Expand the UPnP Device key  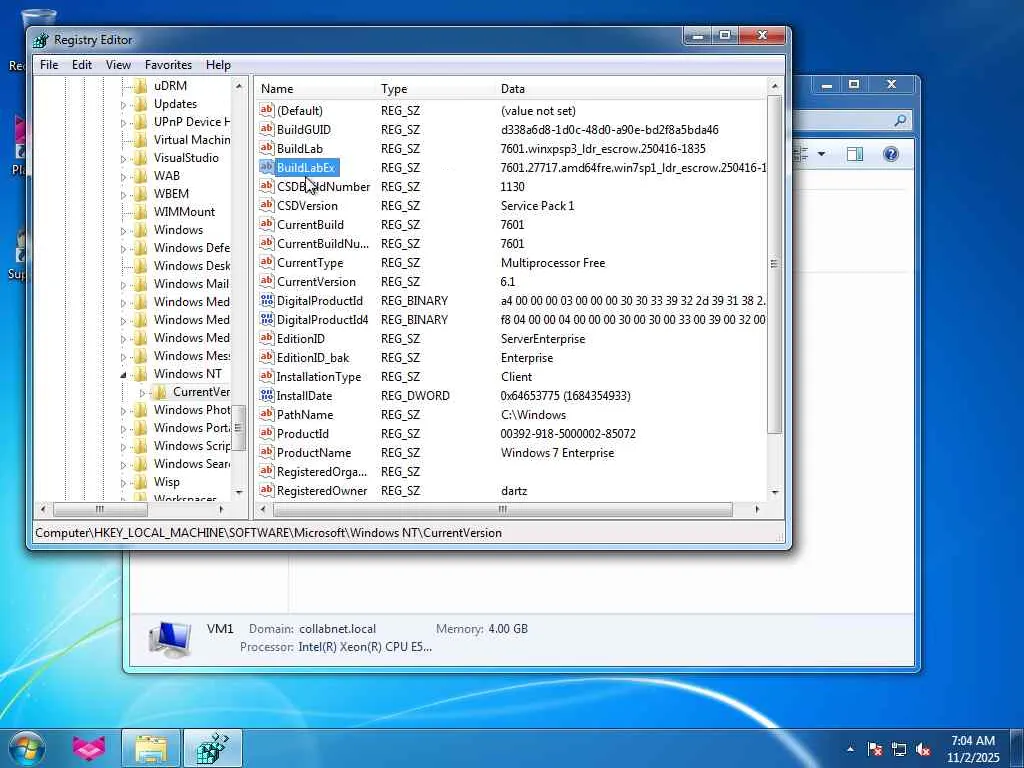click(x=123, y=123)
